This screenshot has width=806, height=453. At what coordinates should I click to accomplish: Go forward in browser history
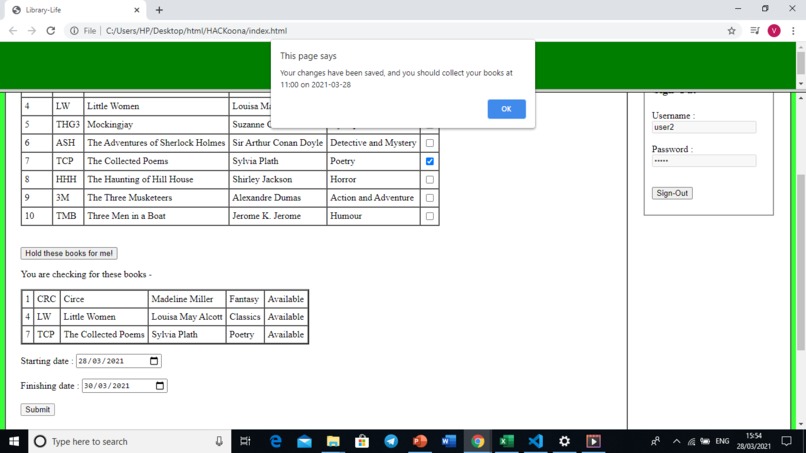32,31
